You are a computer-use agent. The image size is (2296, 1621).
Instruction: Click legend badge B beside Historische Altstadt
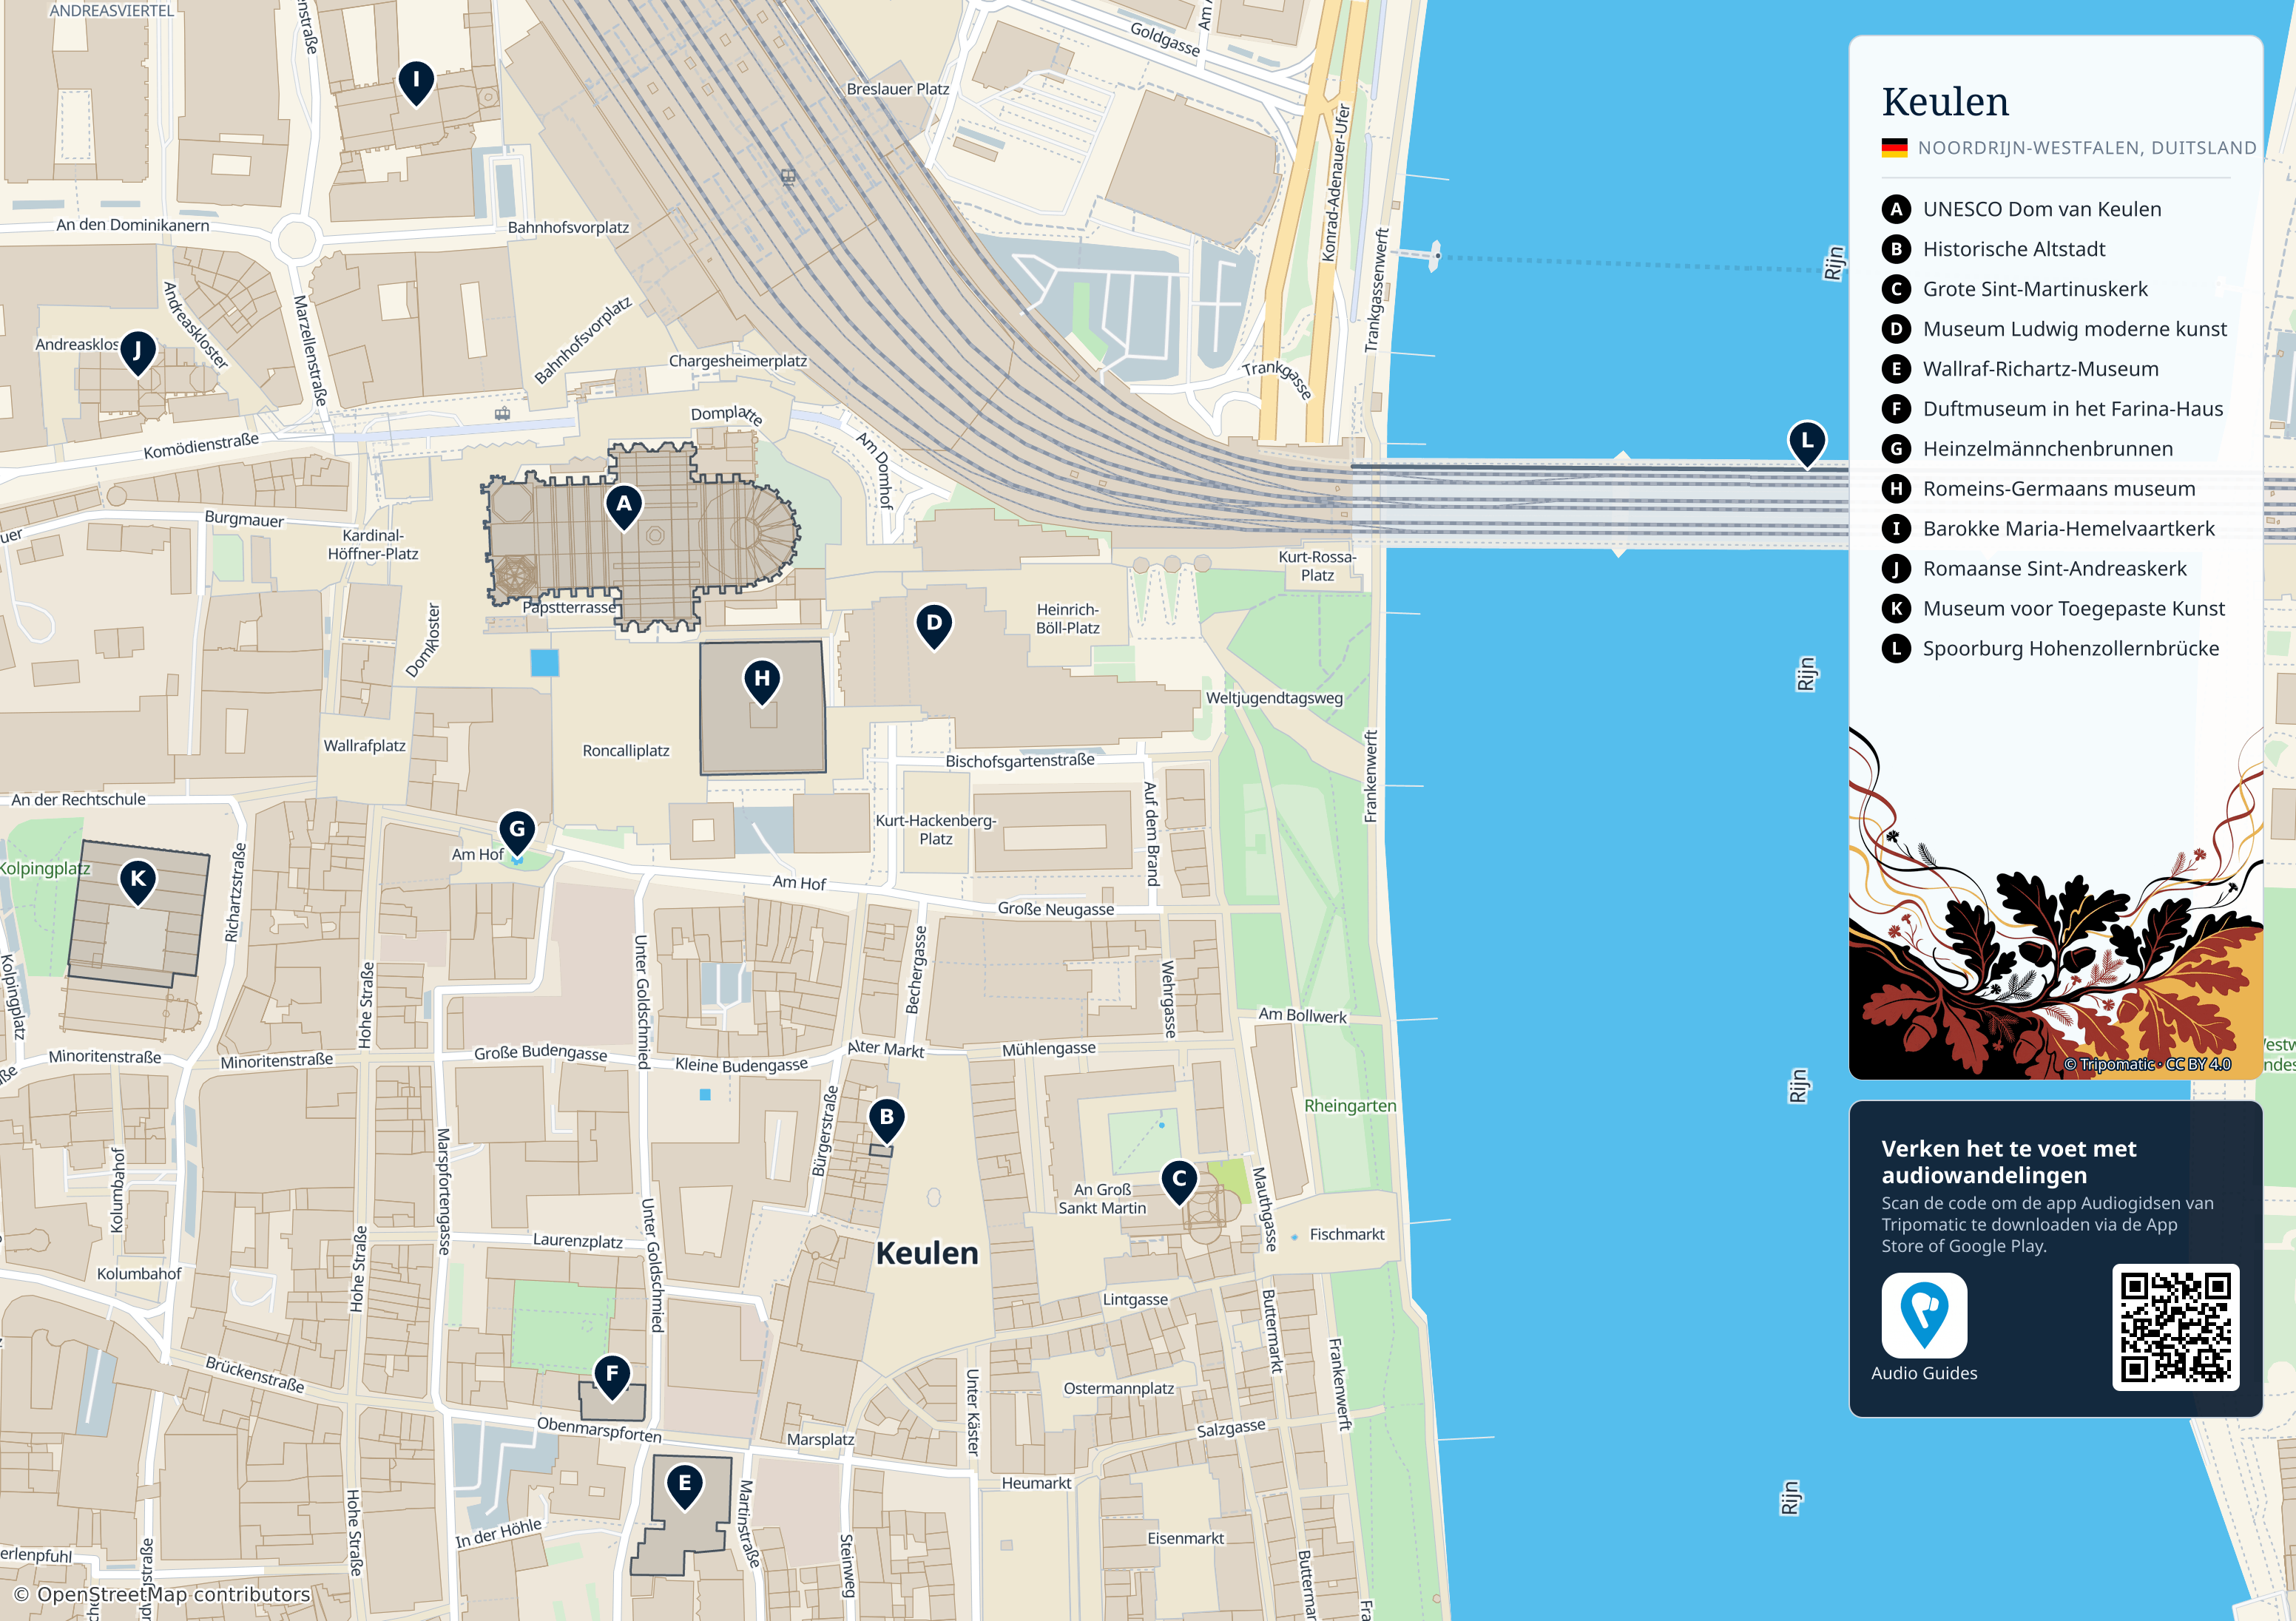click(1896, 249)
